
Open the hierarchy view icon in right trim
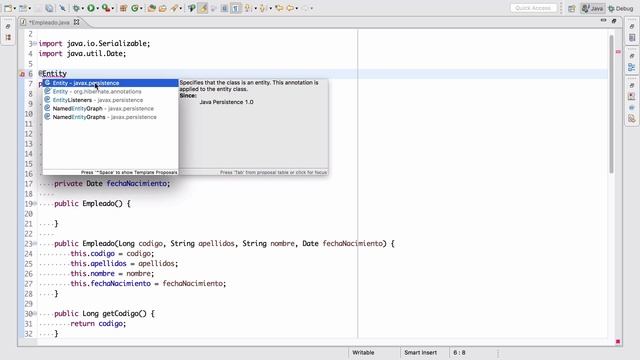[x=632, y=67]
